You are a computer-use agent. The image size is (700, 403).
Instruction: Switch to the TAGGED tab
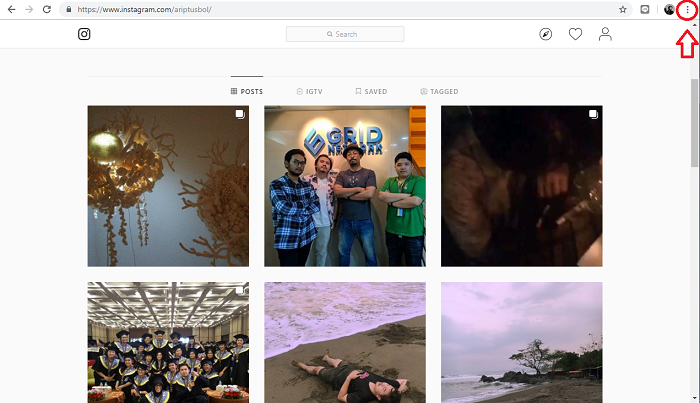[439, 91]
